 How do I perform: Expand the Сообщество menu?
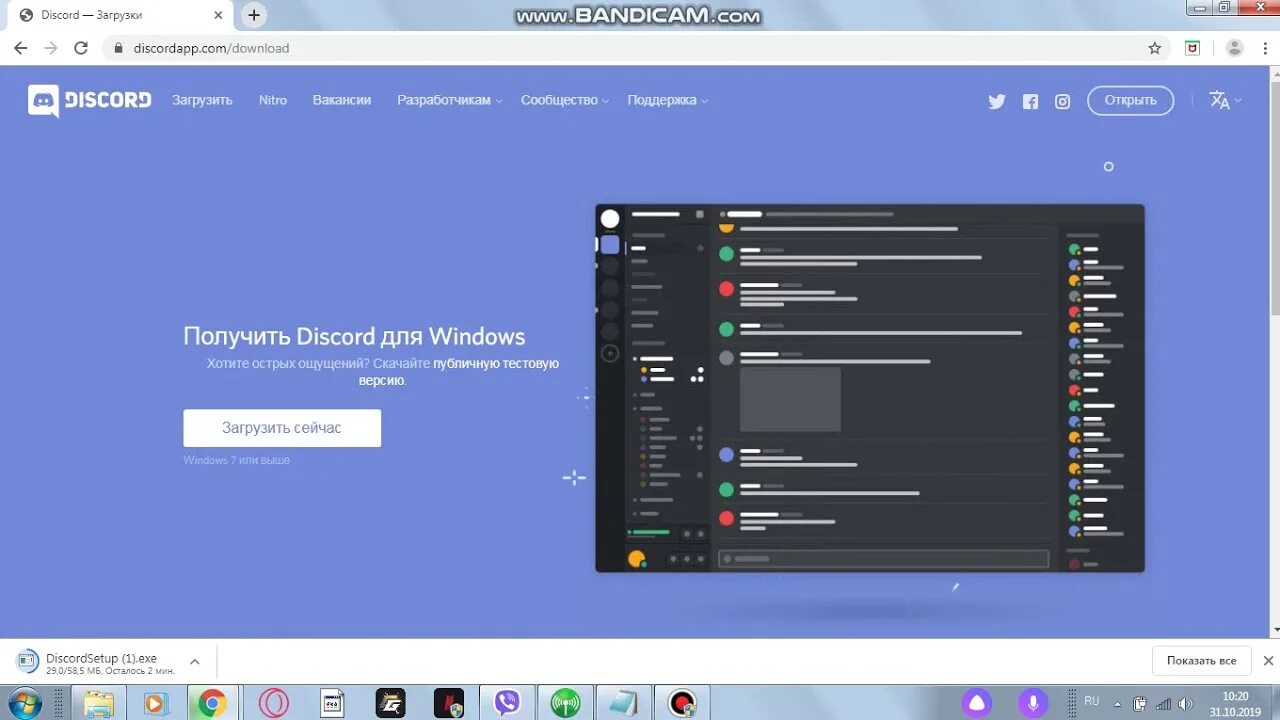click(565, 100)
